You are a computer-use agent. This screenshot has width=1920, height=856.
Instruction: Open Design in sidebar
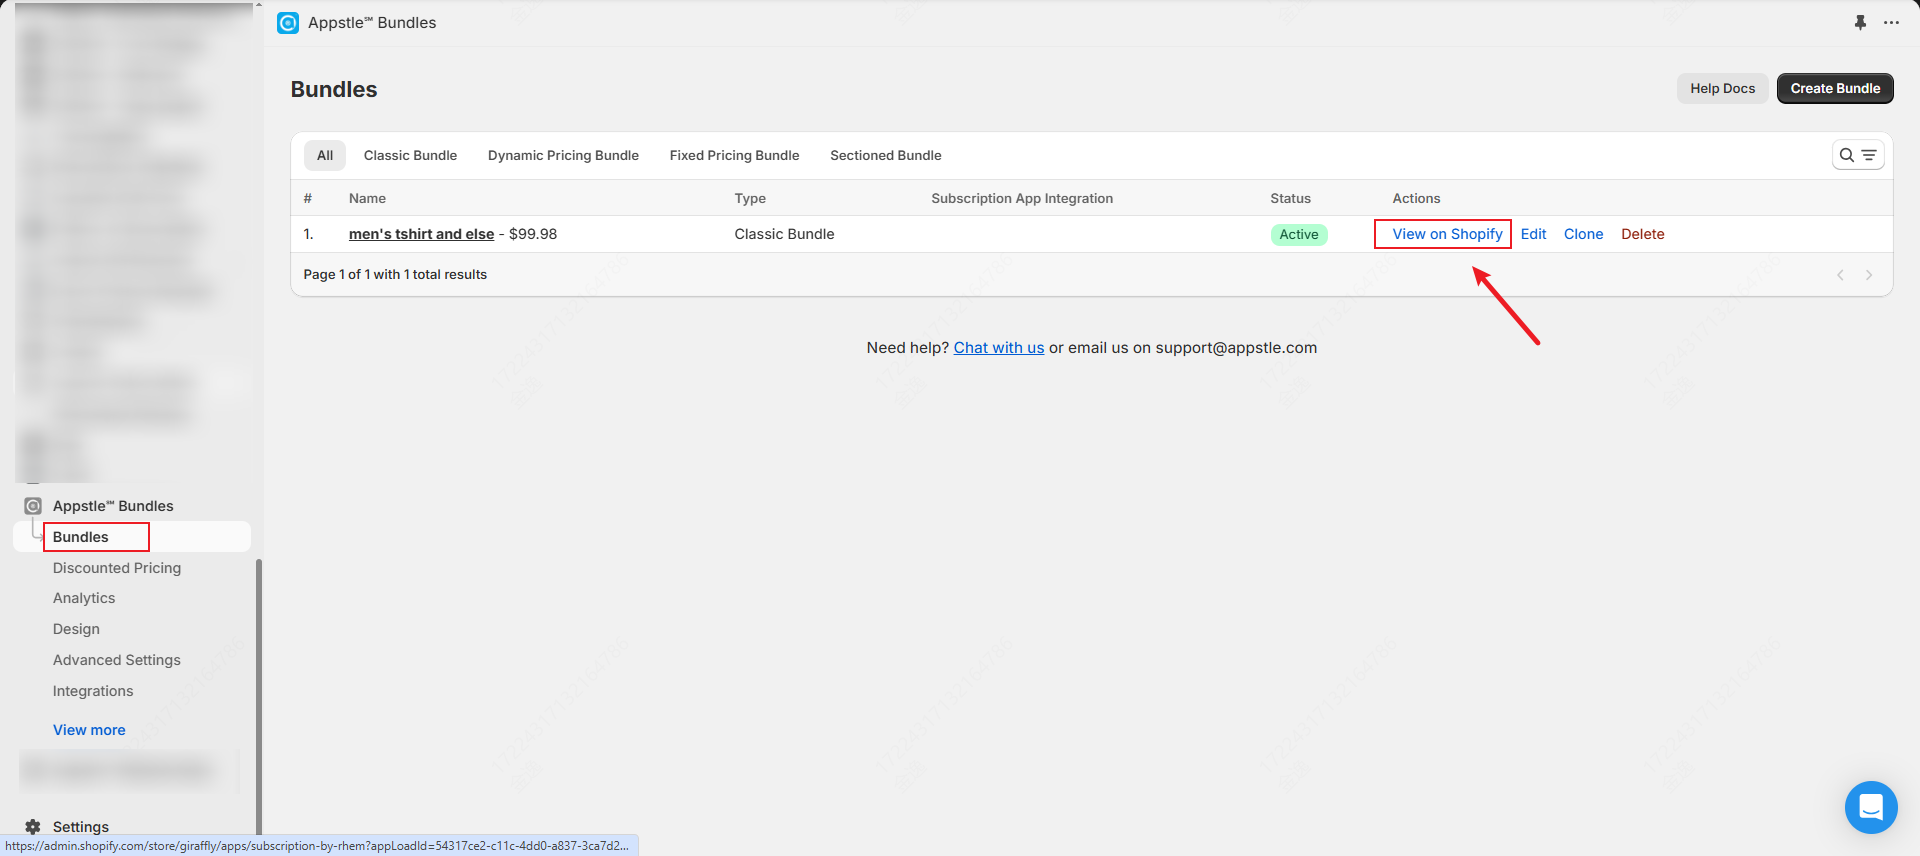coord(76,629)
